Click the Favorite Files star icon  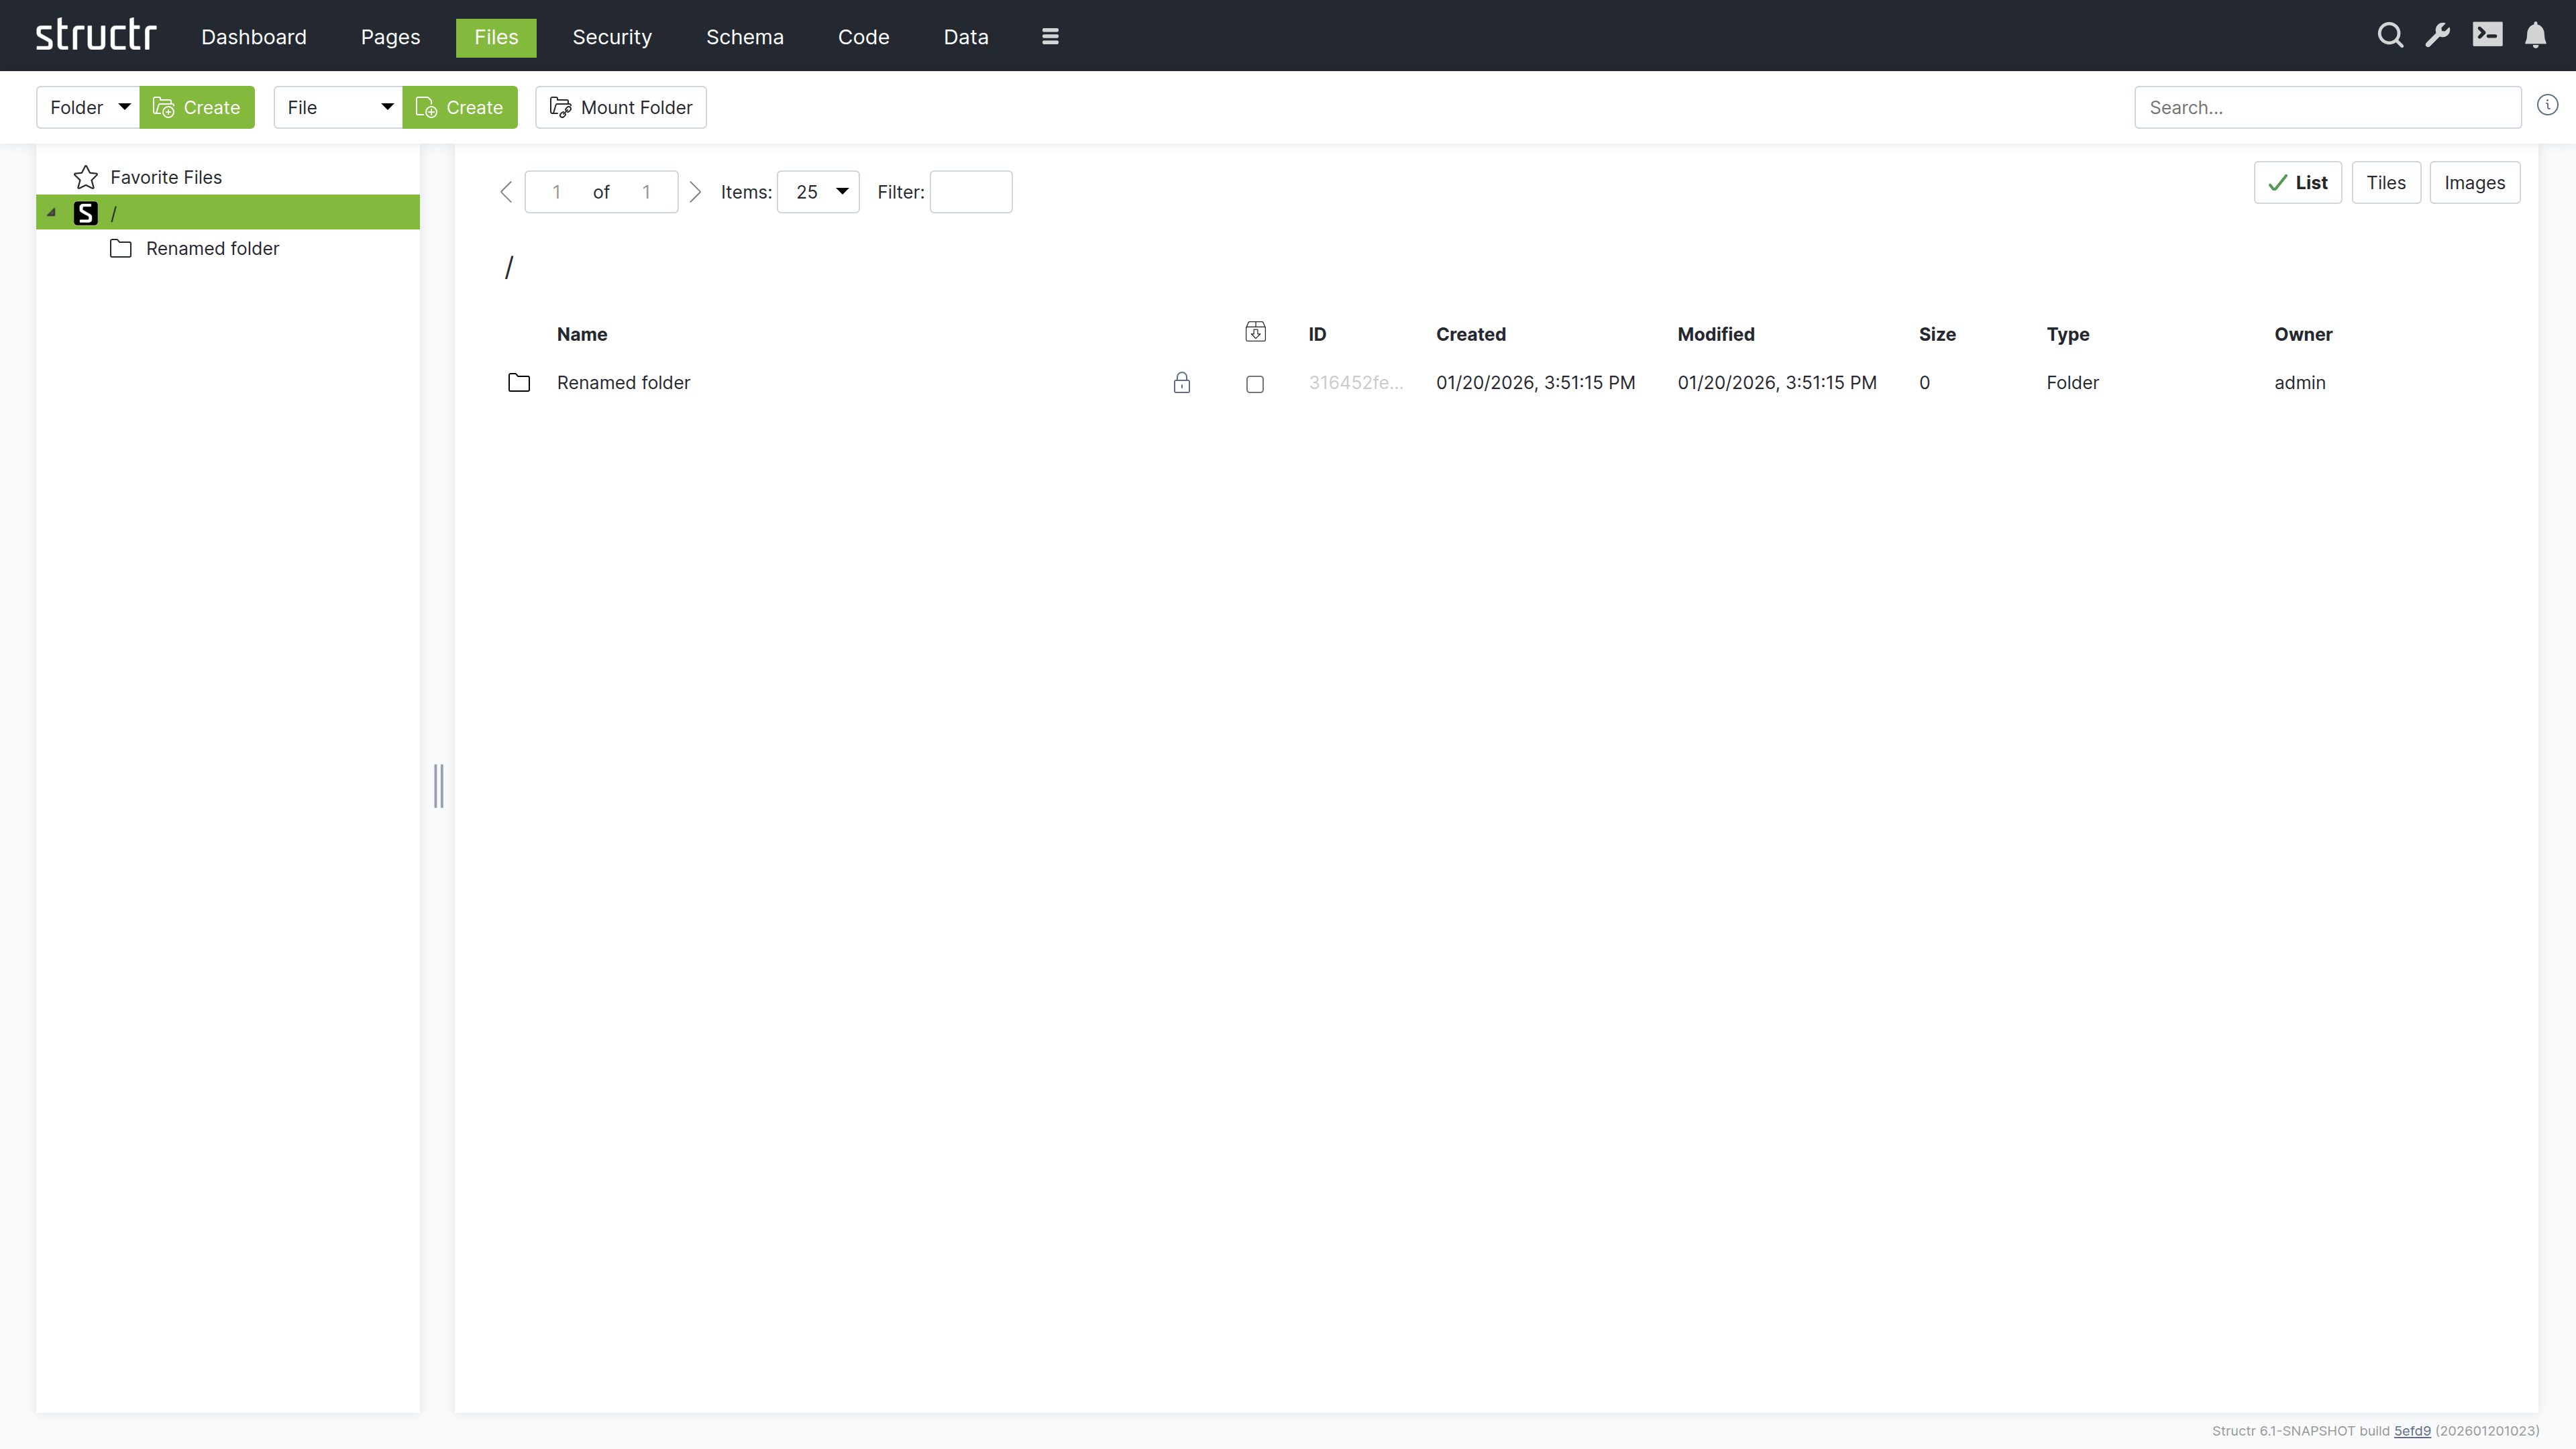(x=86, y=177)
